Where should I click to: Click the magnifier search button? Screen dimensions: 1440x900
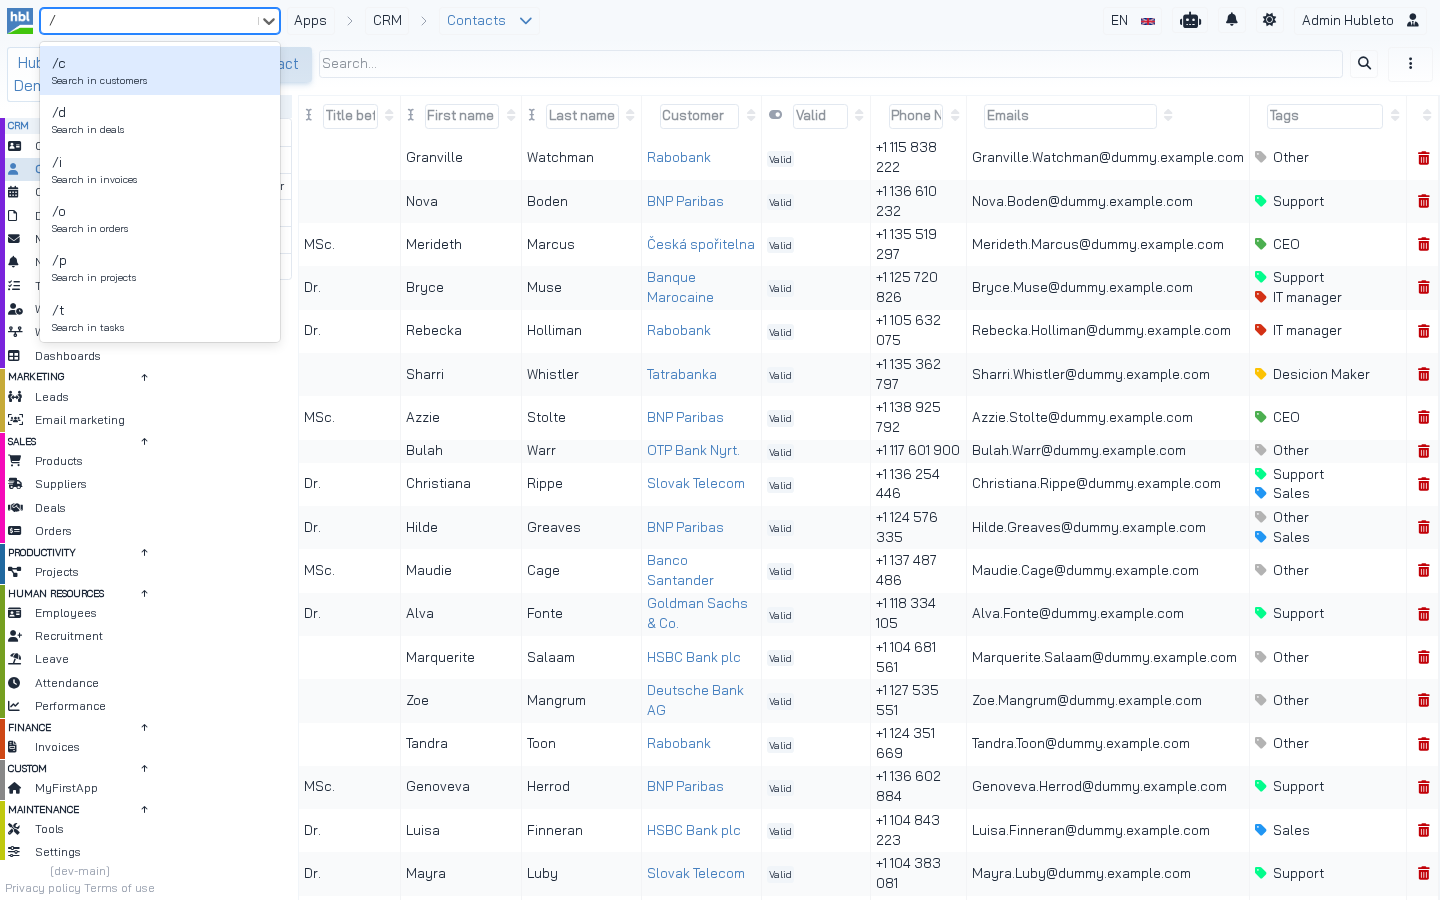point(1364,64)
